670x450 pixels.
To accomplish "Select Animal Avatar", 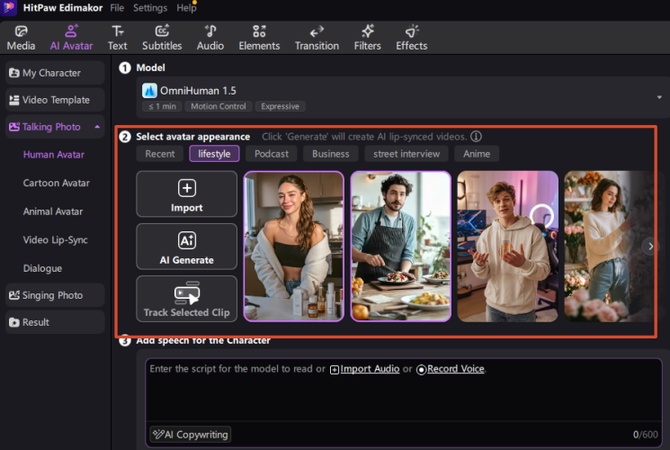I will 53,211.
